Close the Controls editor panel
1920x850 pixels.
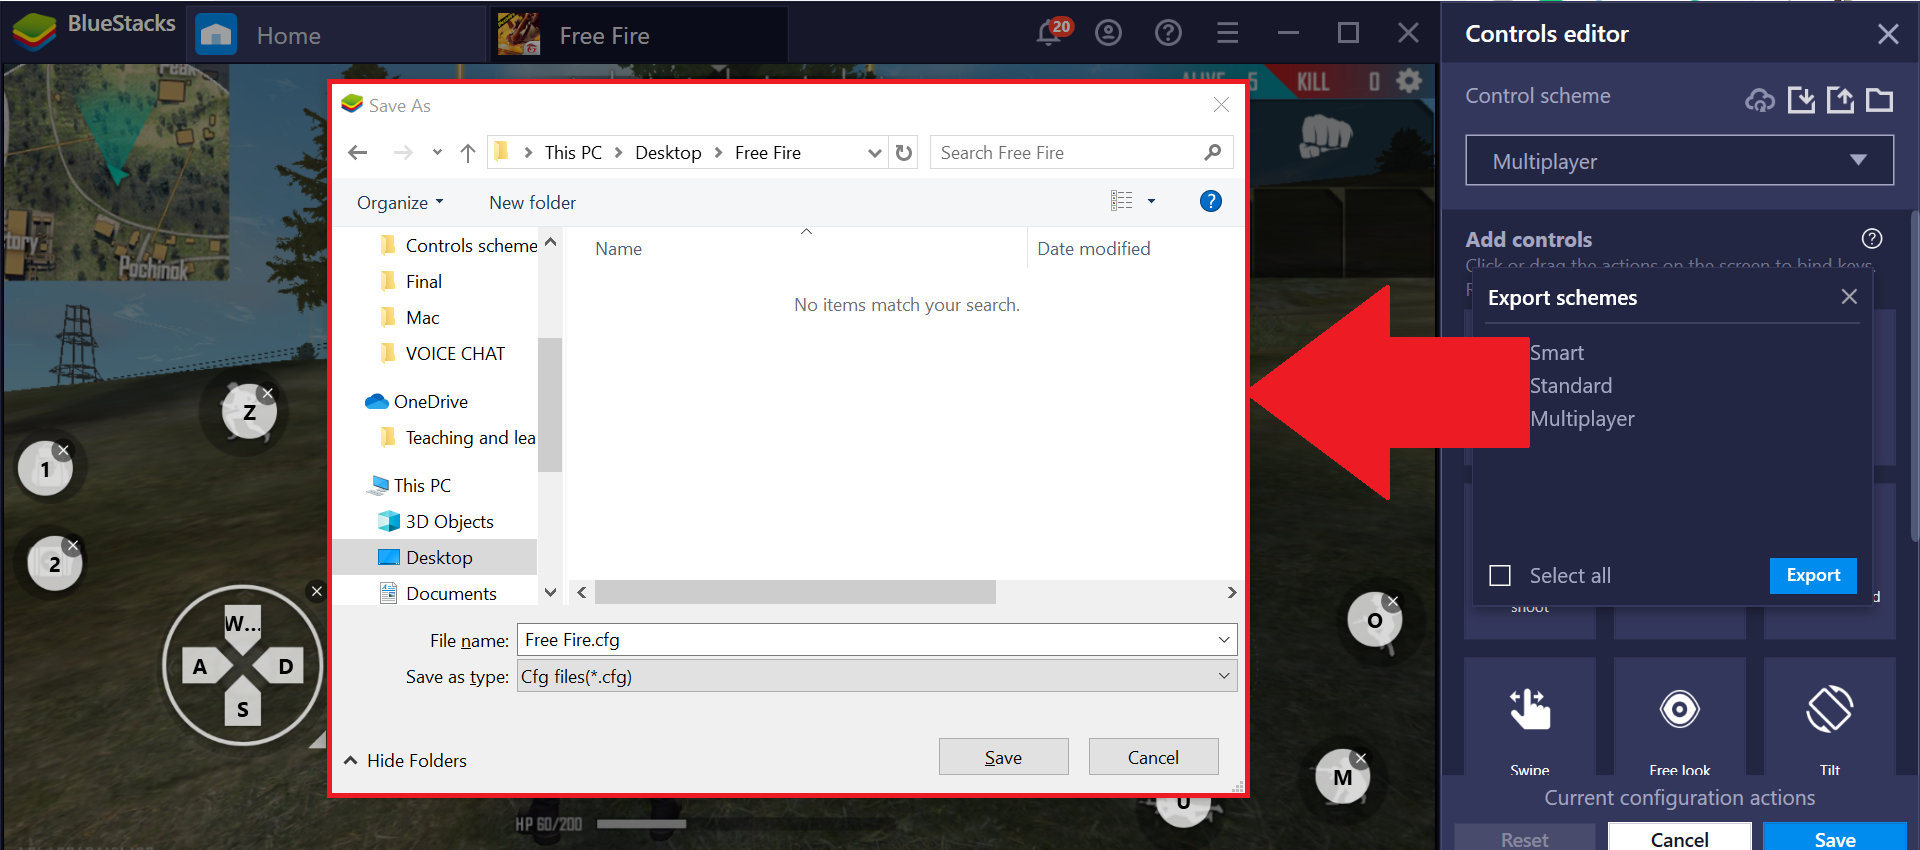1888,34
